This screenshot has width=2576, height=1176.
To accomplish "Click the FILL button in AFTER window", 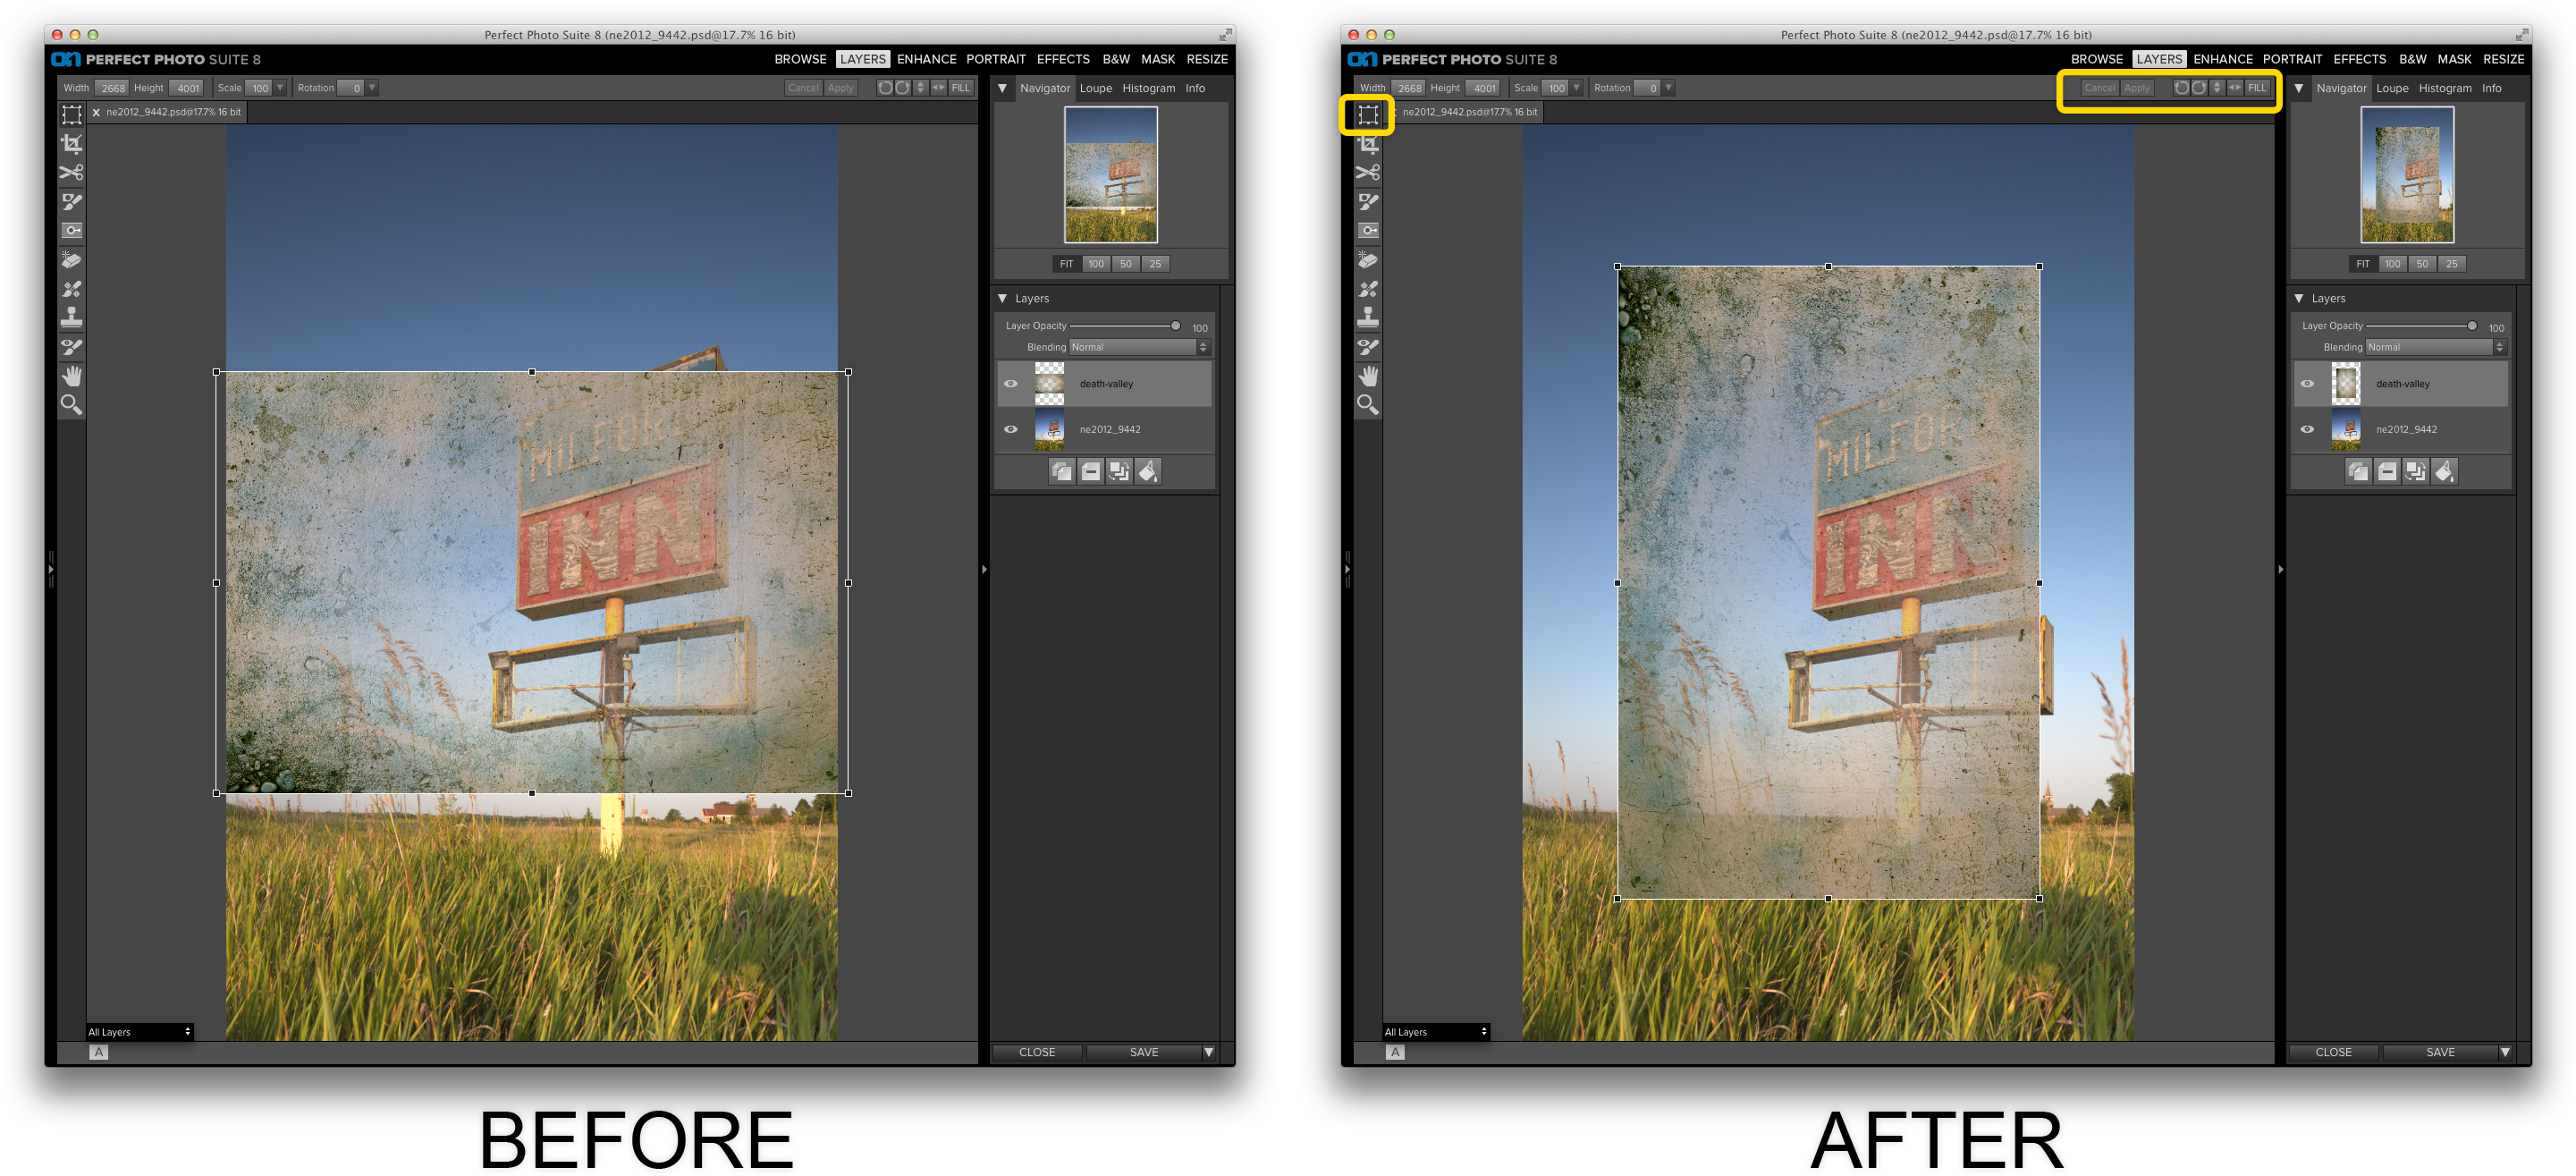I will 2257,88.
